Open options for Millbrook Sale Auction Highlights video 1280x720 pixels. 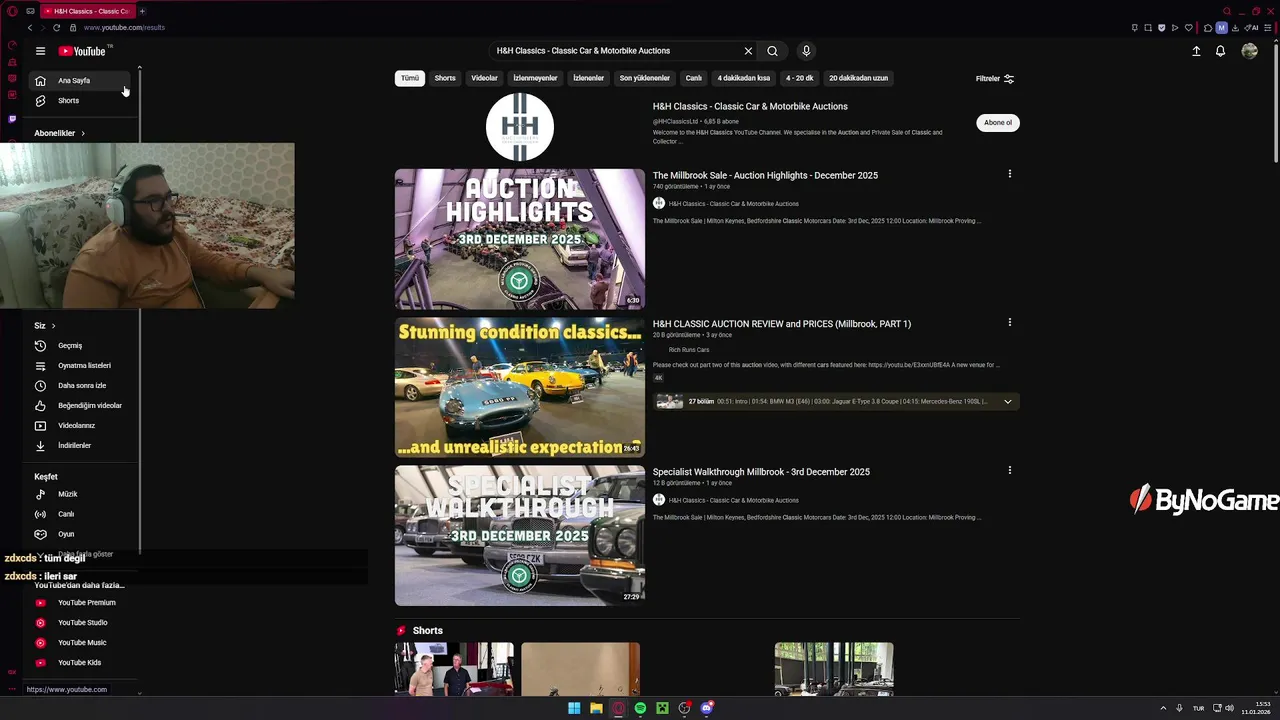[1009, 174]
